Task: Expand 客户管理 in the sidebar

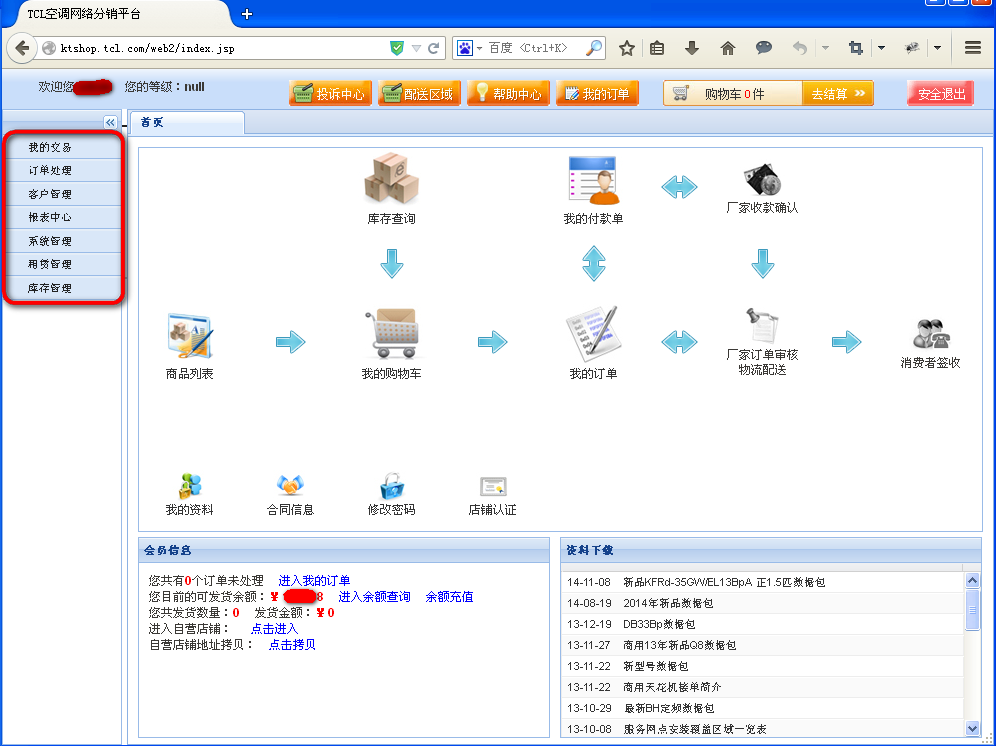Action: (x=64, y=194)
